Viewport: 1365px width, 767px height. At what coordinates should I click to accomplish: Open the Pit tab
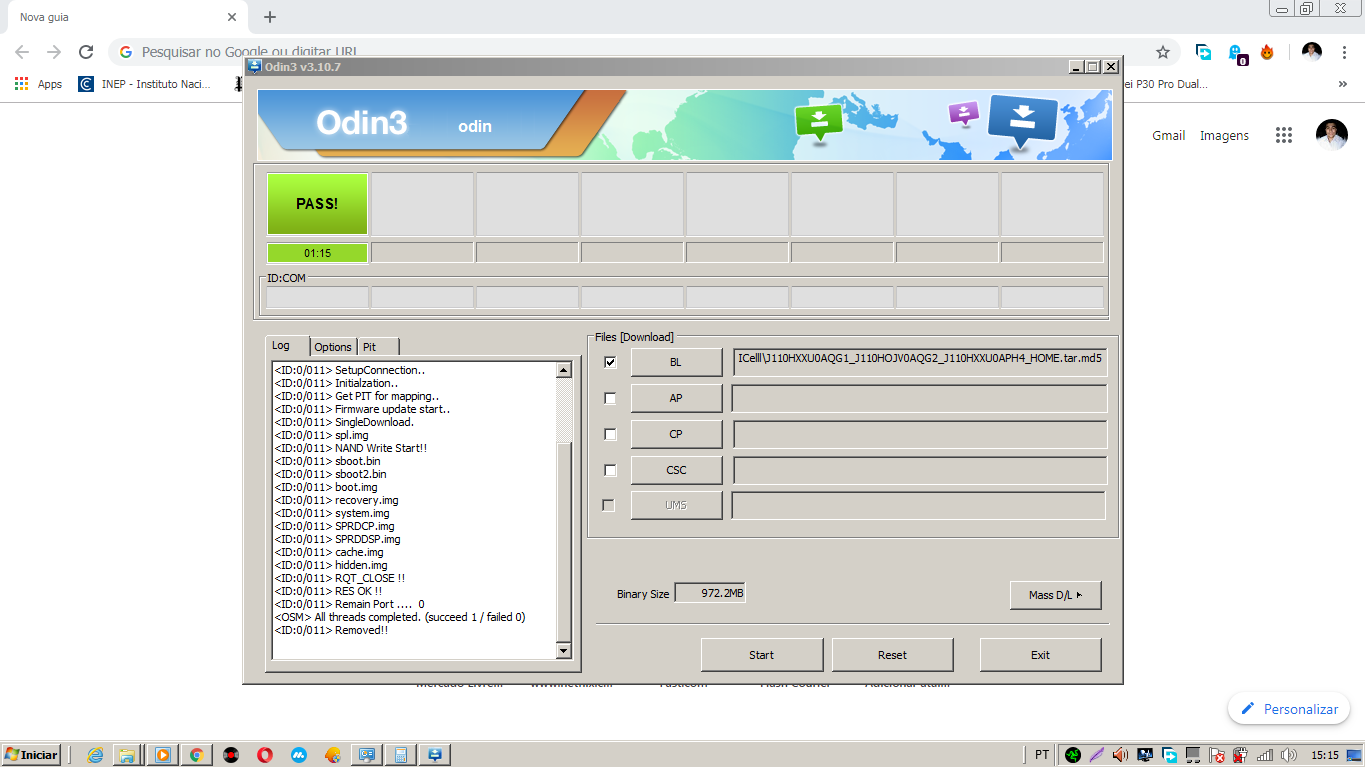378,347
